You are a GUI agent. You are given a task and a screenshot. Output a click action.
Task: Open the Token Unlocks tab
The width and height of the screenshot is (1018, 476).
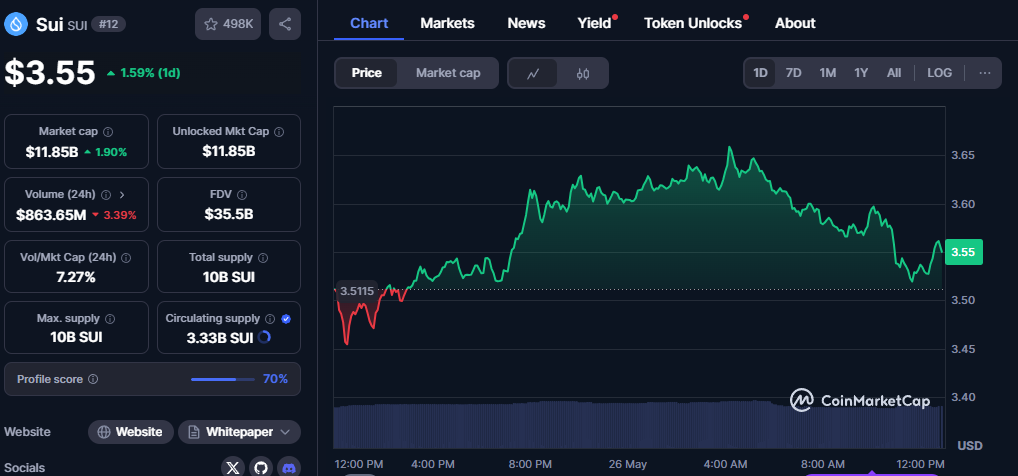click(x=693, y=23)
